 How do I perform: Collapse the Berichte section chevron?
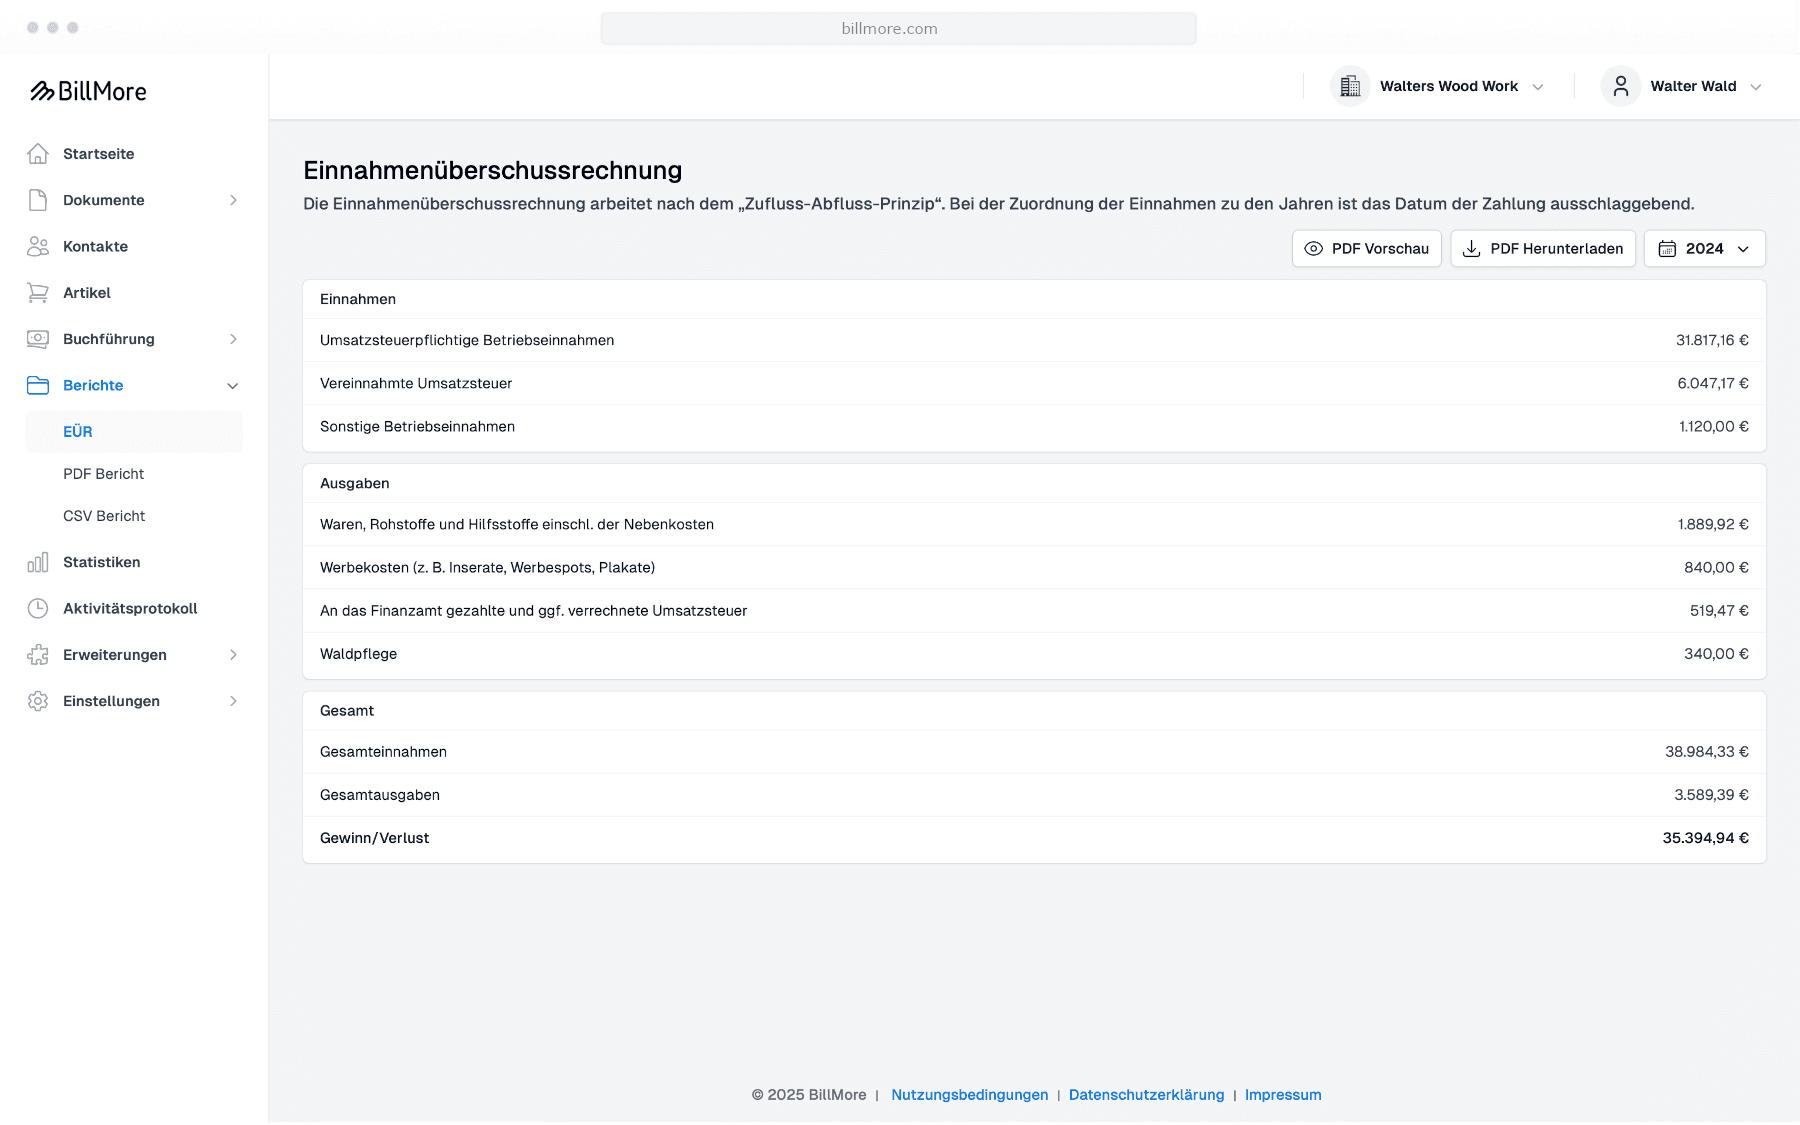click(233, 386)
